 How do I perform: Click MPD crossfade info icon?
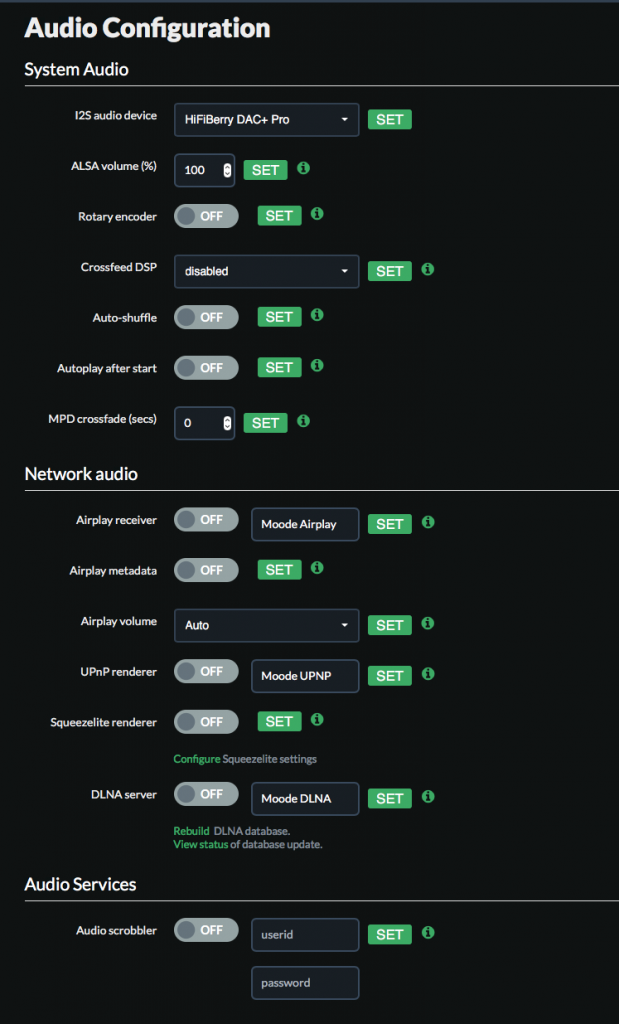point(303,421)
